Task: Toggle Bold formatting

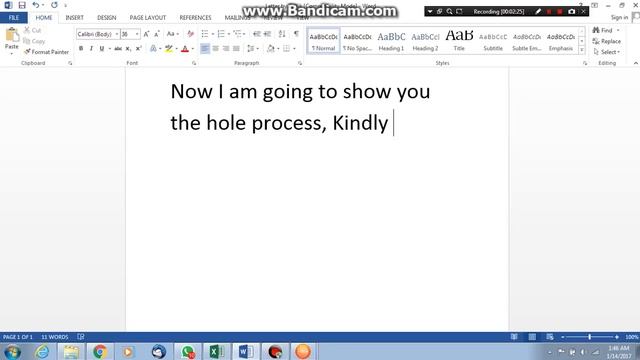Action: point(81,49)
